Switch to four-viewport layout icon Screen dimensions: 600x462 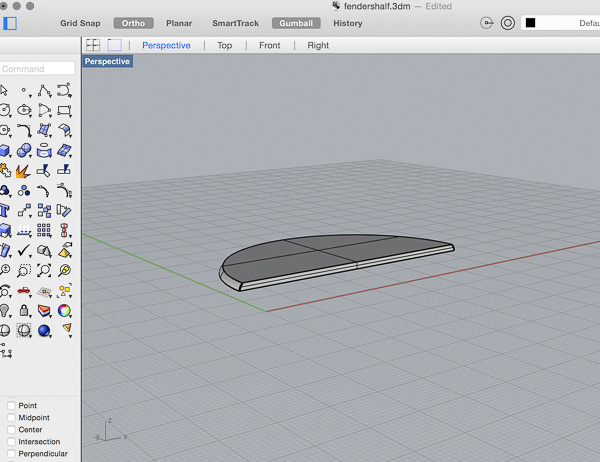point(93,45)
